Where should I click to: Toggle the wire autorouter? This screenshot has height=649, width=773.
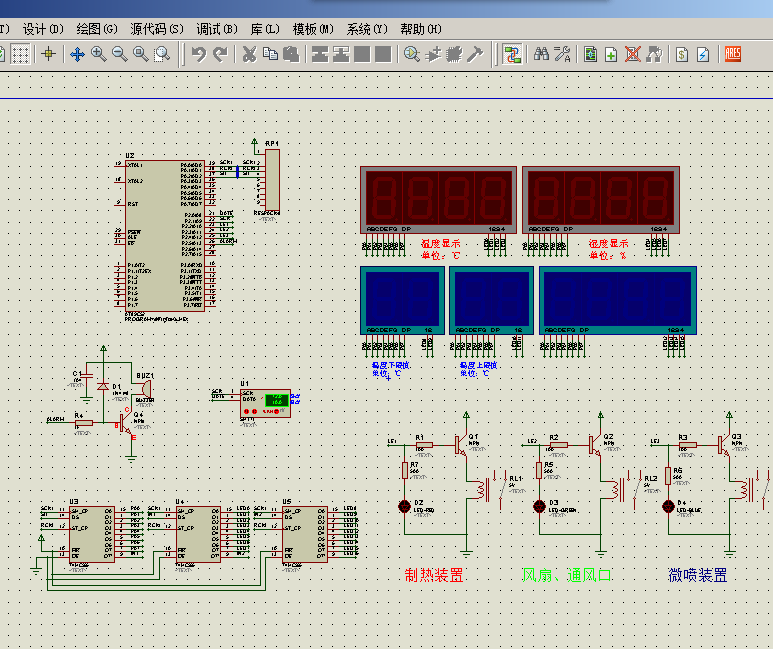click(513, 54)
